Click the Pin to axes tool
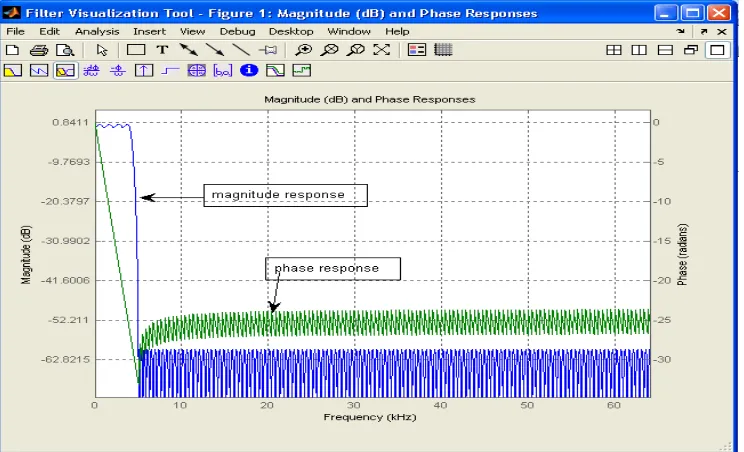 268,50
